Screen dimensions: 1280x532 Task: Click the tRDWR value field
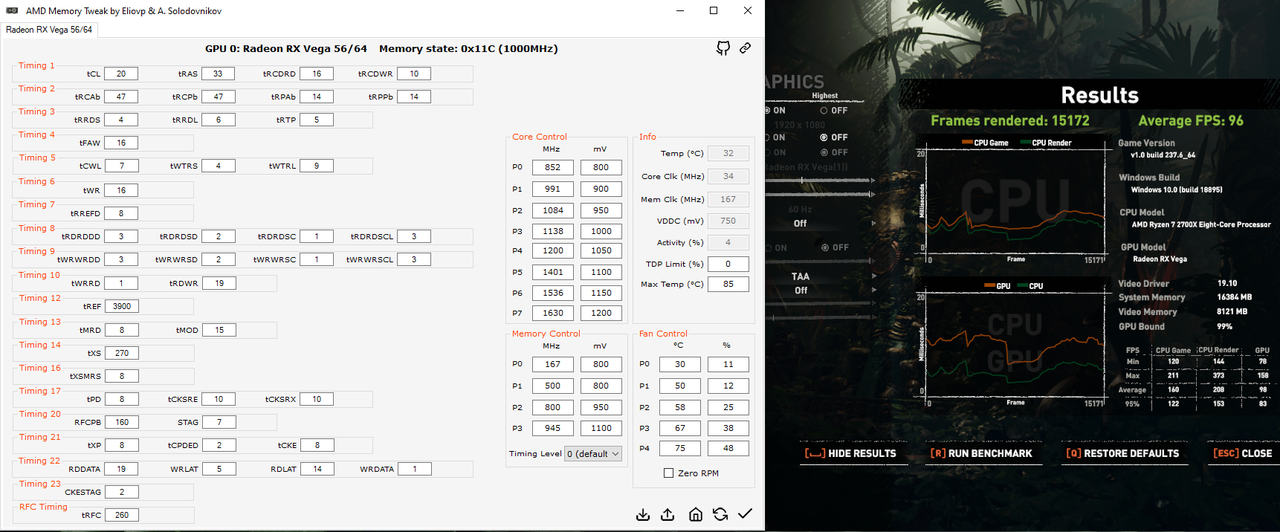pyautogui.click(x=217, y=283)
